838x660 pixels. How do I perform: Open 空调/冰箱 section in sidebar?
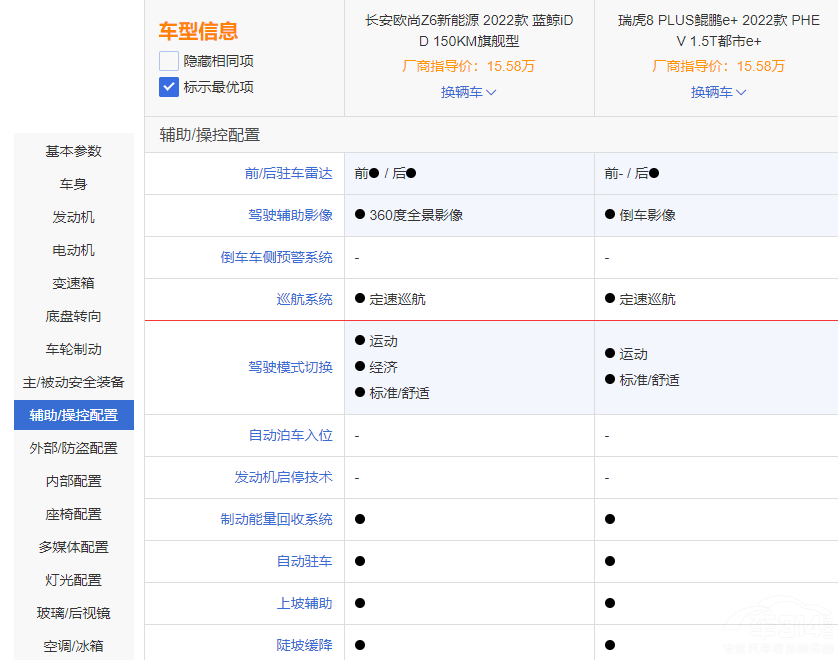pyautogui.click(x=73, y=646)
